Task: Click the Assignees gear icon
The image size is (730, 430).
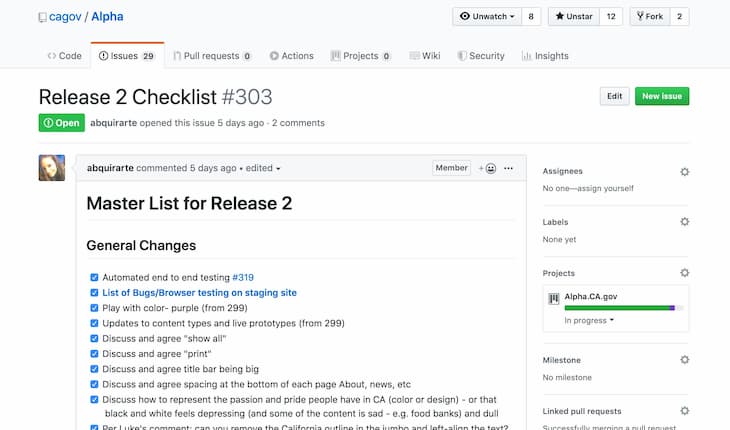Action: (684, 172)
